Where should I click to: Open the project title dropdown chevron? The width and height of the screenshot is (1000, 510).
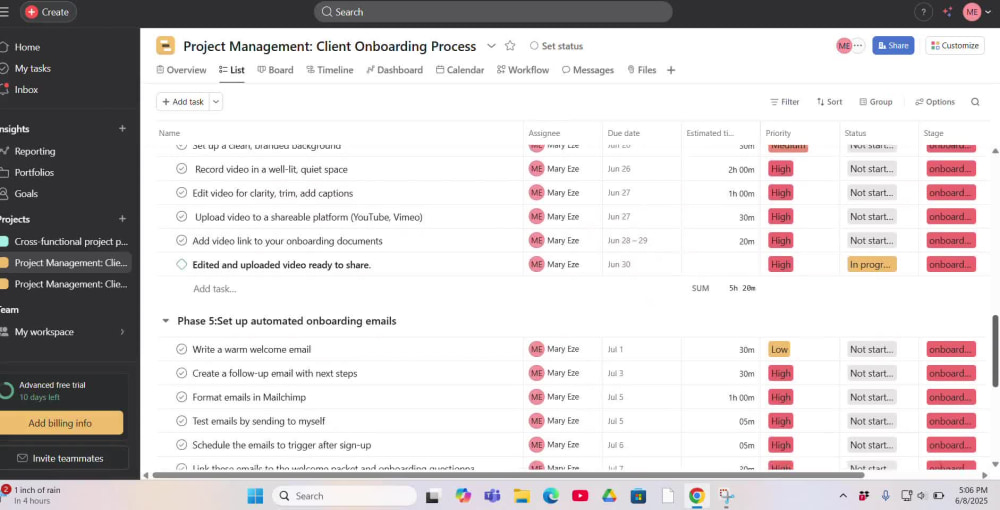tap(491, 46)
